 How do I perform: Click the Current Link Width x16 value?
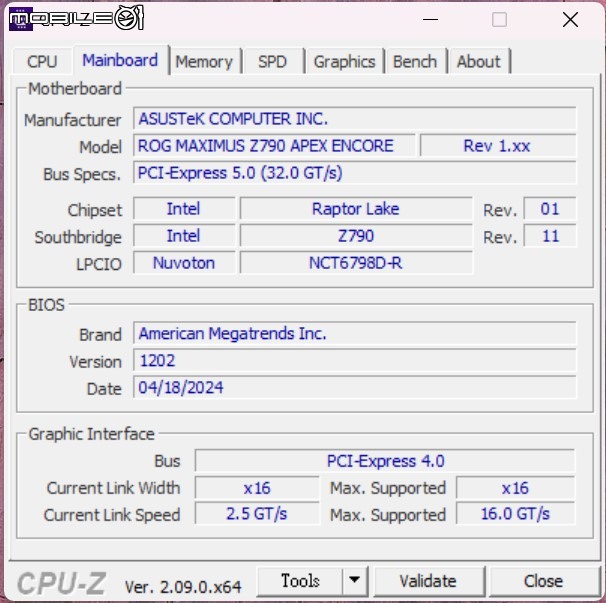tap(257, 488)
